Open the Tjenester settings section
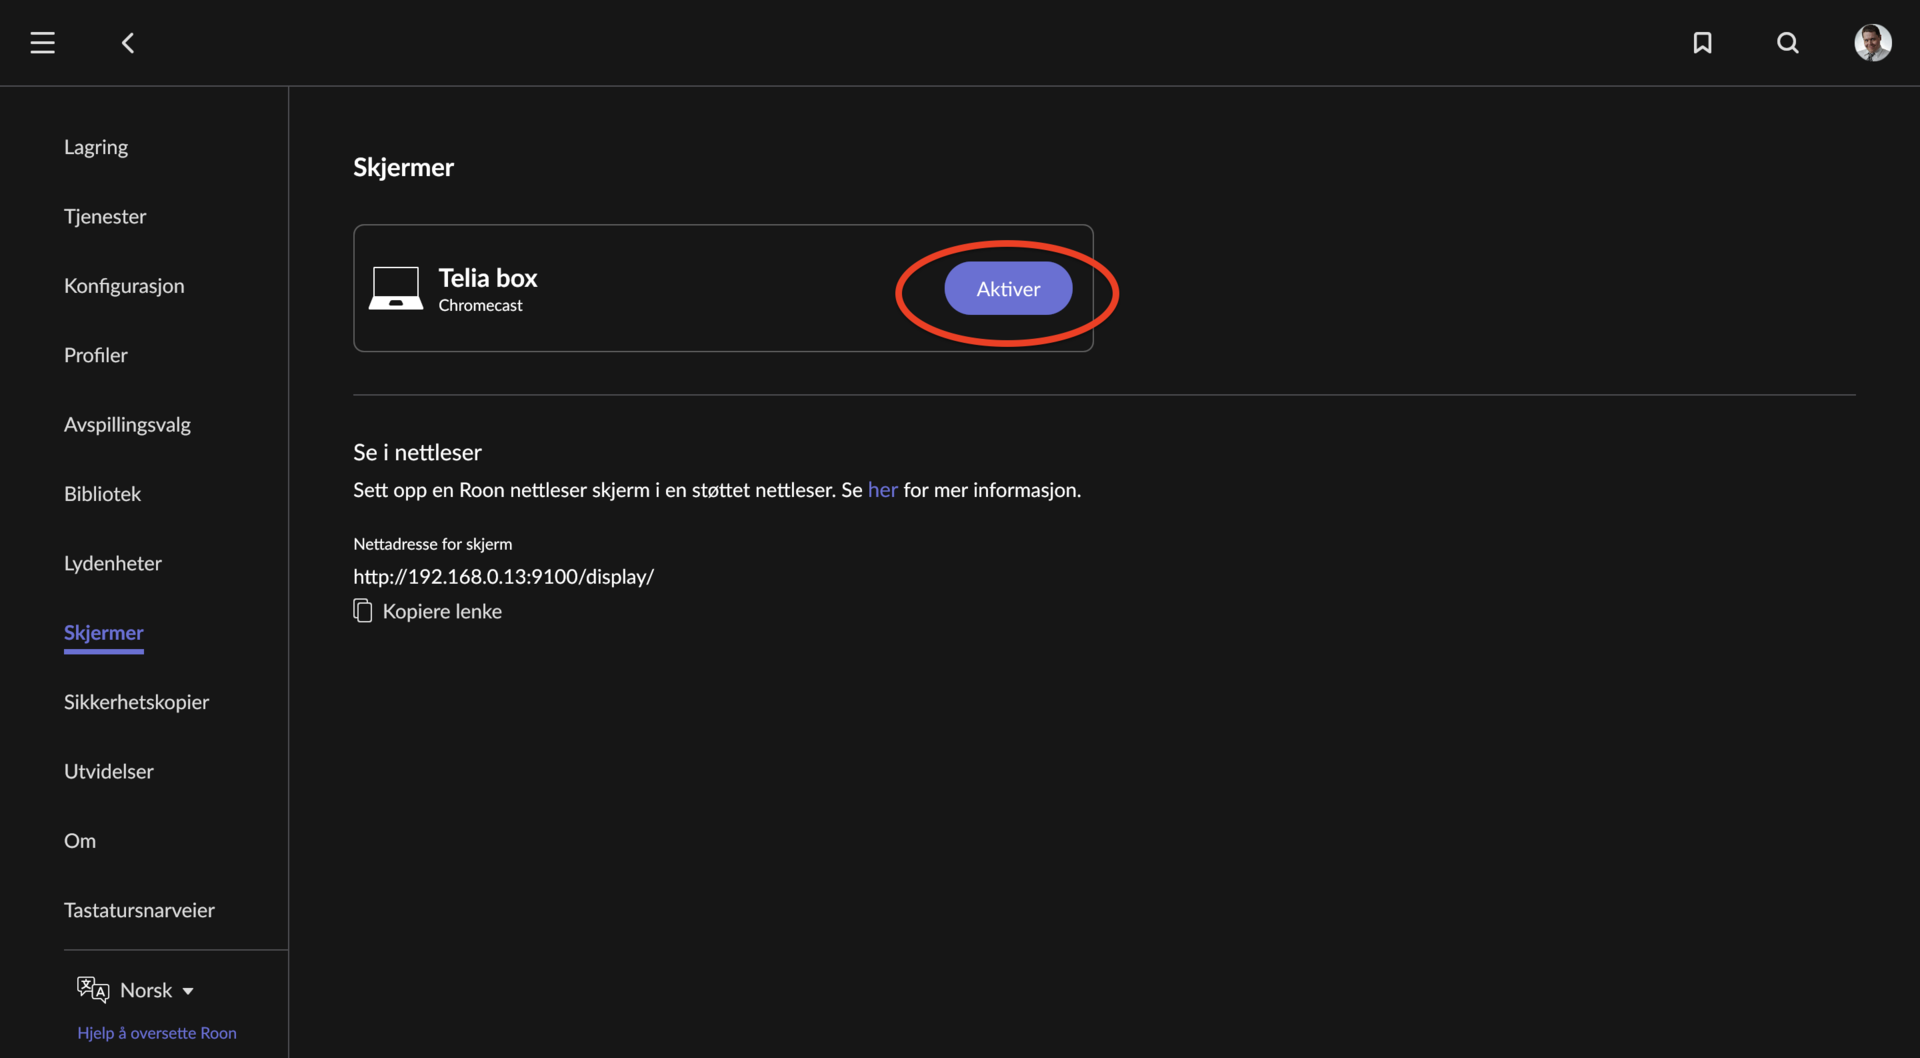This screenshot has width=1920, height=1058. (105, 216)
